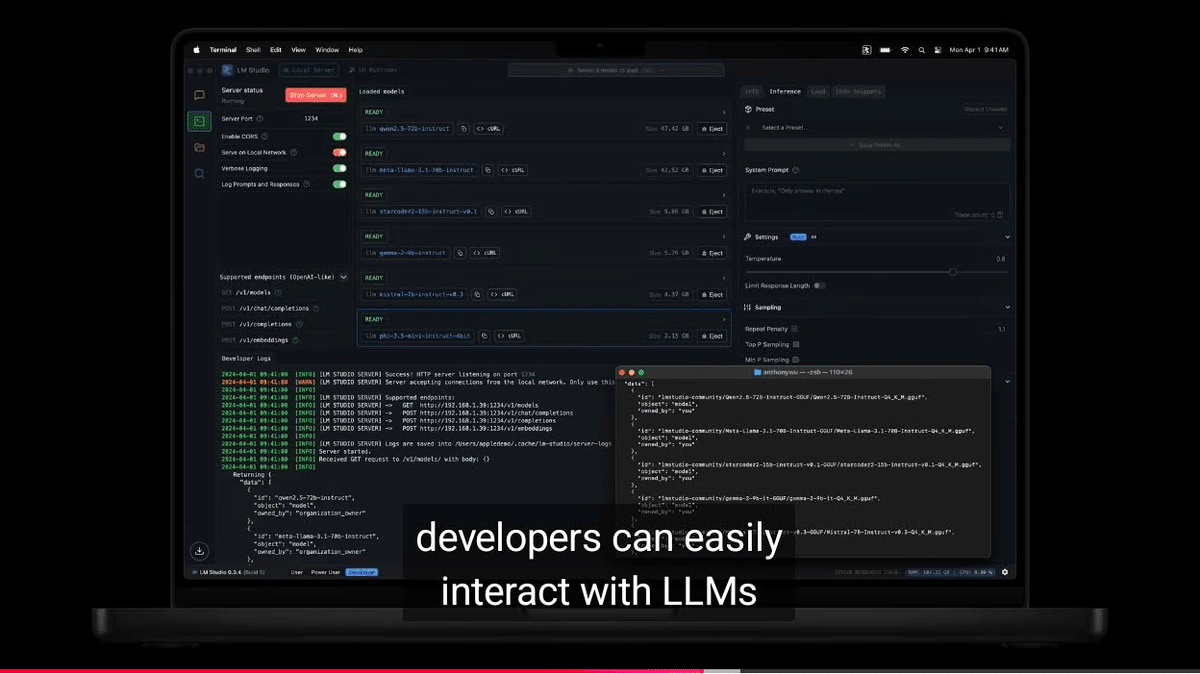
Task: Check the Repeat Penalty checkbox
Action: point(795,329)
